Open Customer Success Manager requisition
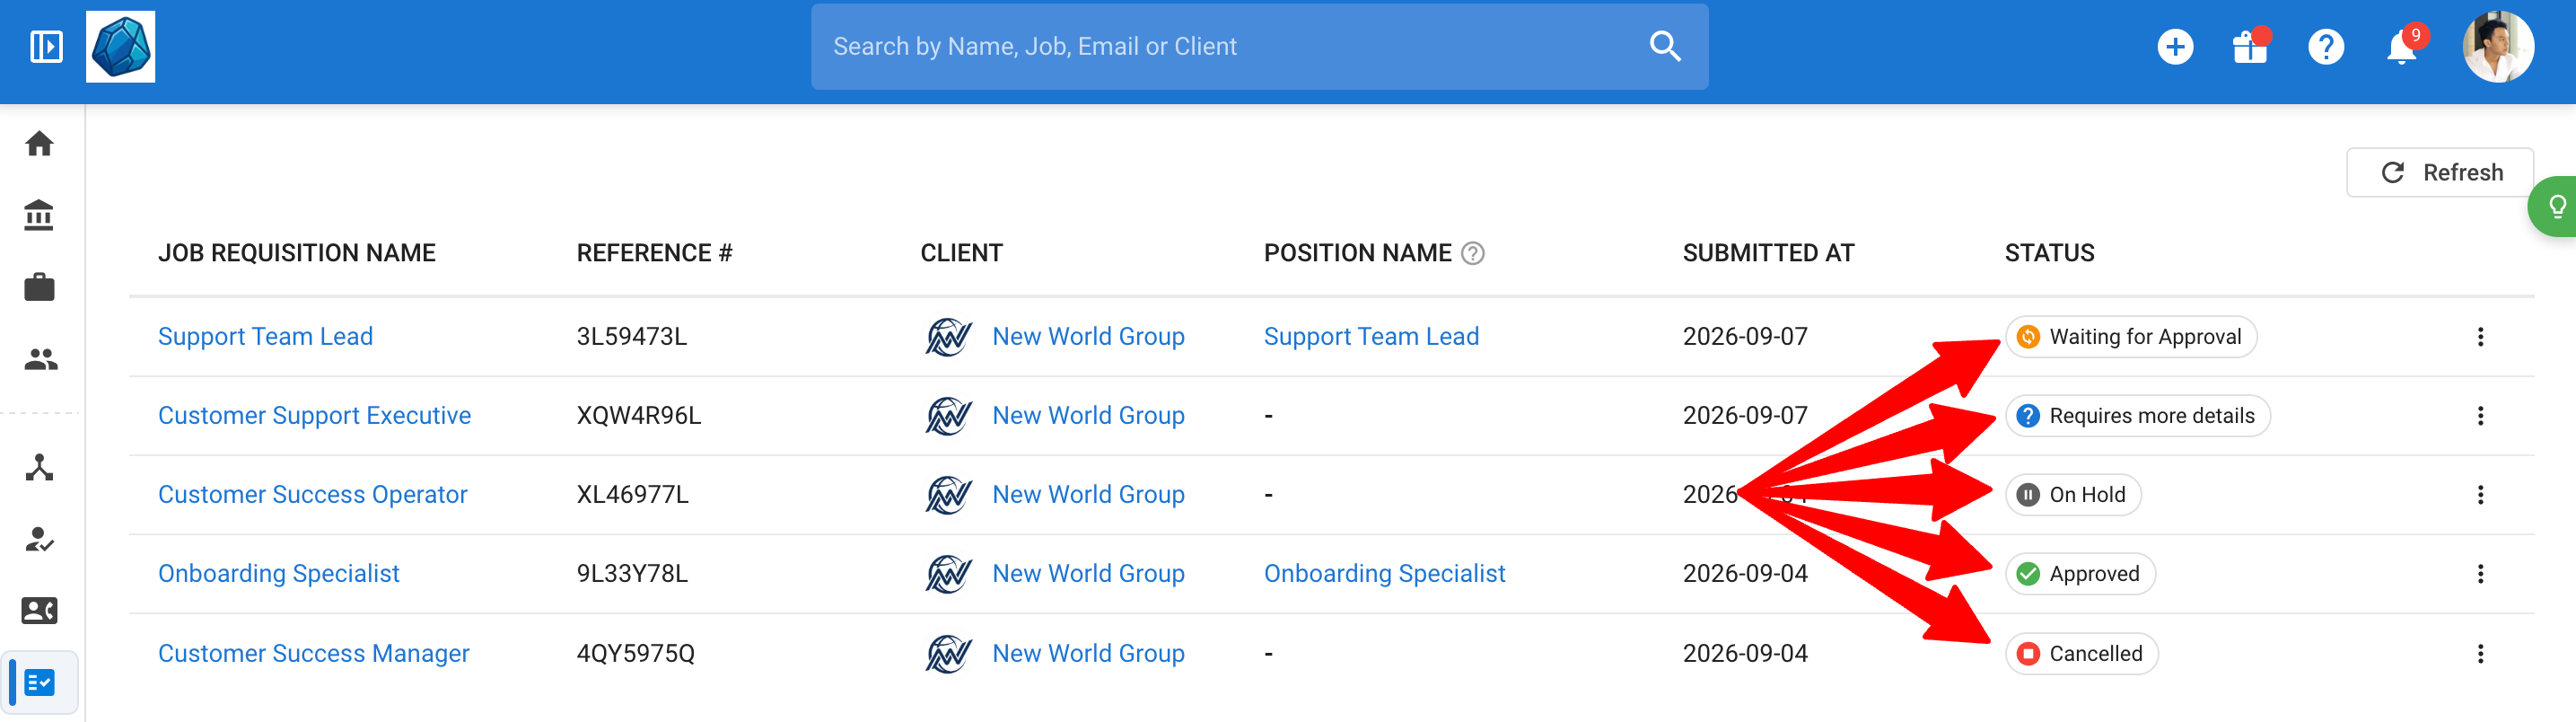 [x=313, y=653]
